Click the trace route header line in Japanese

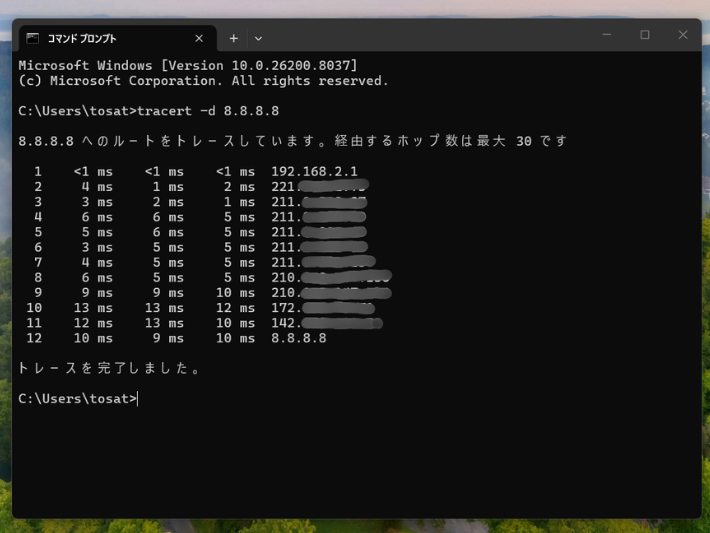292,141
